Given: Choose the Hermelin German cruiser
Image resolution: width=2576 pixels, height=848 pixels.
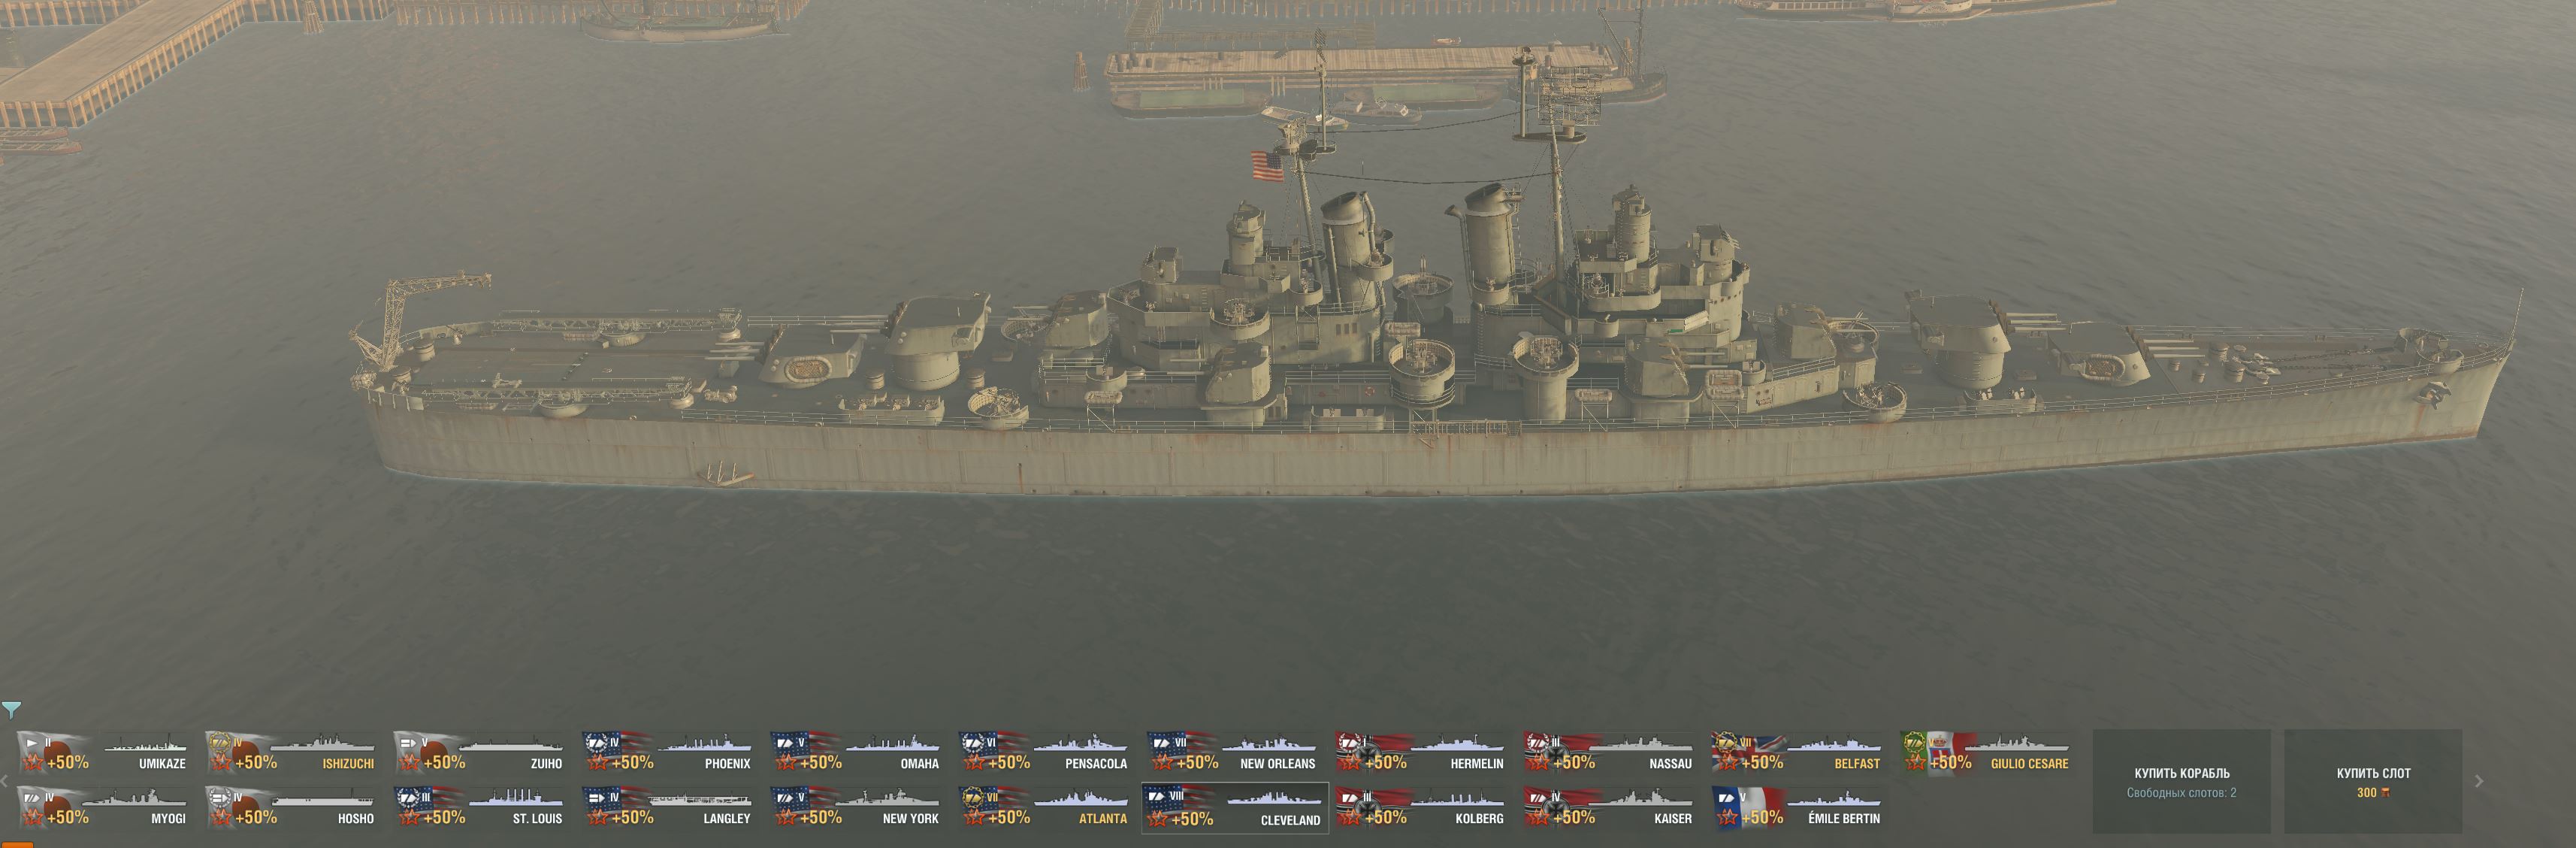Looking at the screenshot, I should [x=1421, y=753].
